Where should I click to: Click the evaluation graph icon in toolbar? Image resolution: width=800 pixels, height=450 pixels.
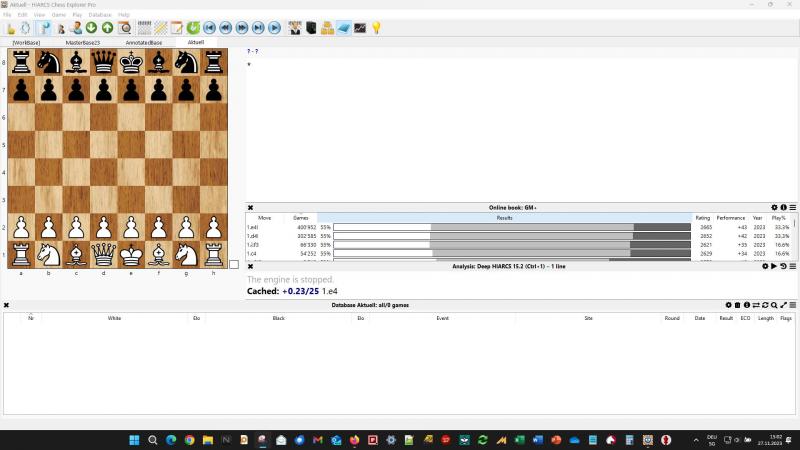pos(360,28)
